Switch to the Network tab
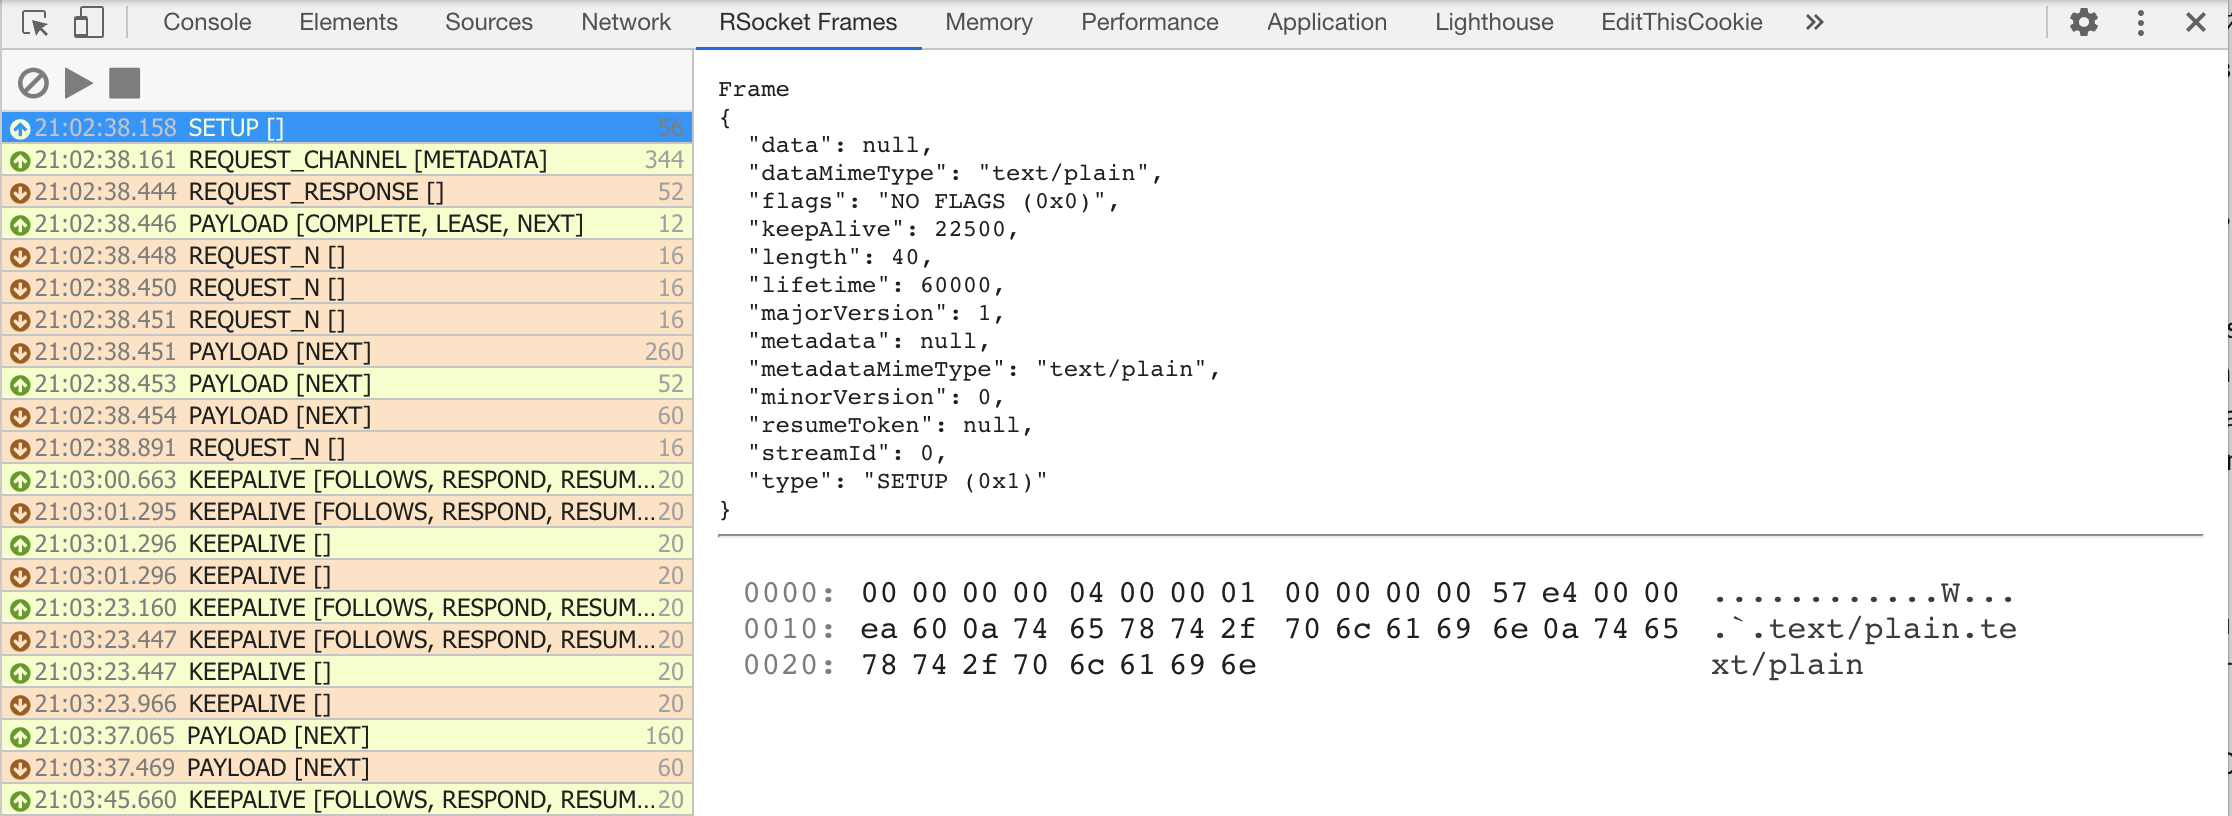 click(625, 21)
